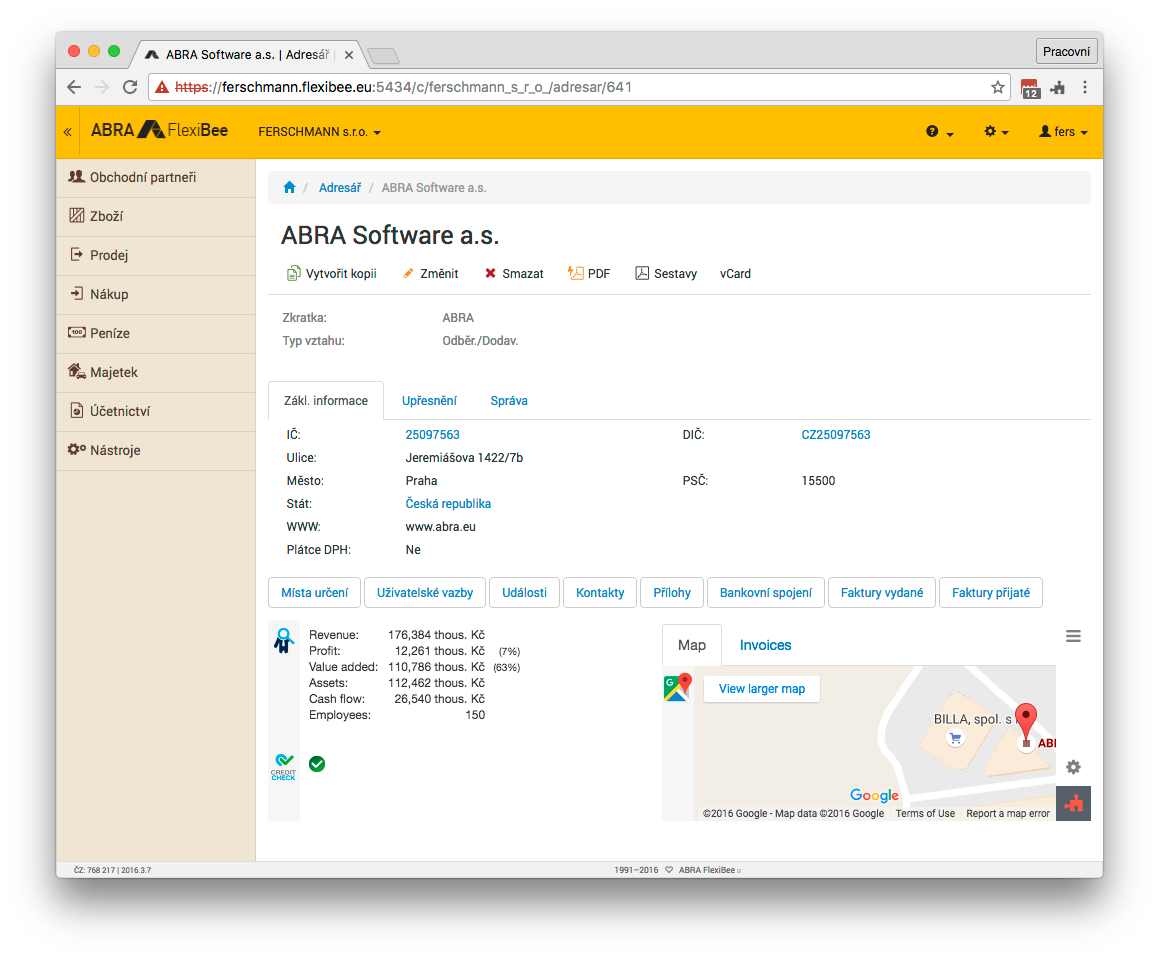The width and height of the screenshot is (1159, 958).
Task: Click the IČ number 25097563 link
Action: click(x=432, y=435)
